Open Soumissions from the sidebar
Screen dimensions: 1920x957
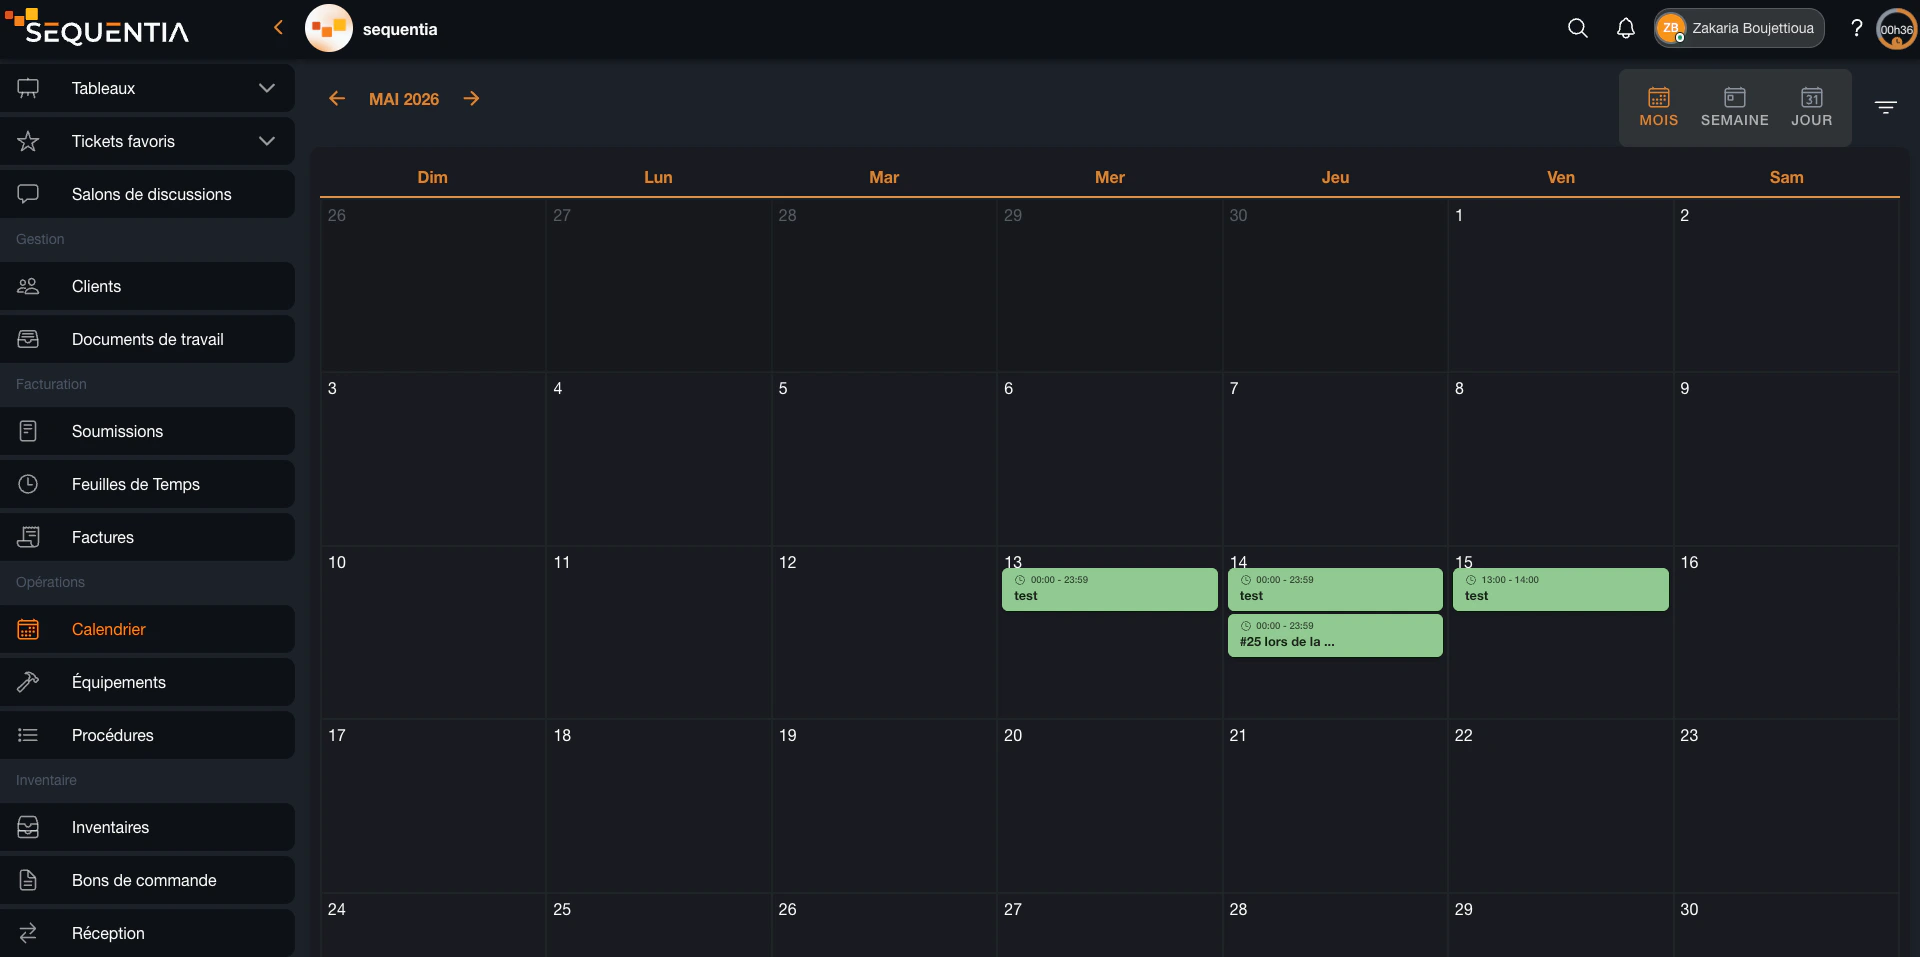pyautogui.click(x=147, y=431)
